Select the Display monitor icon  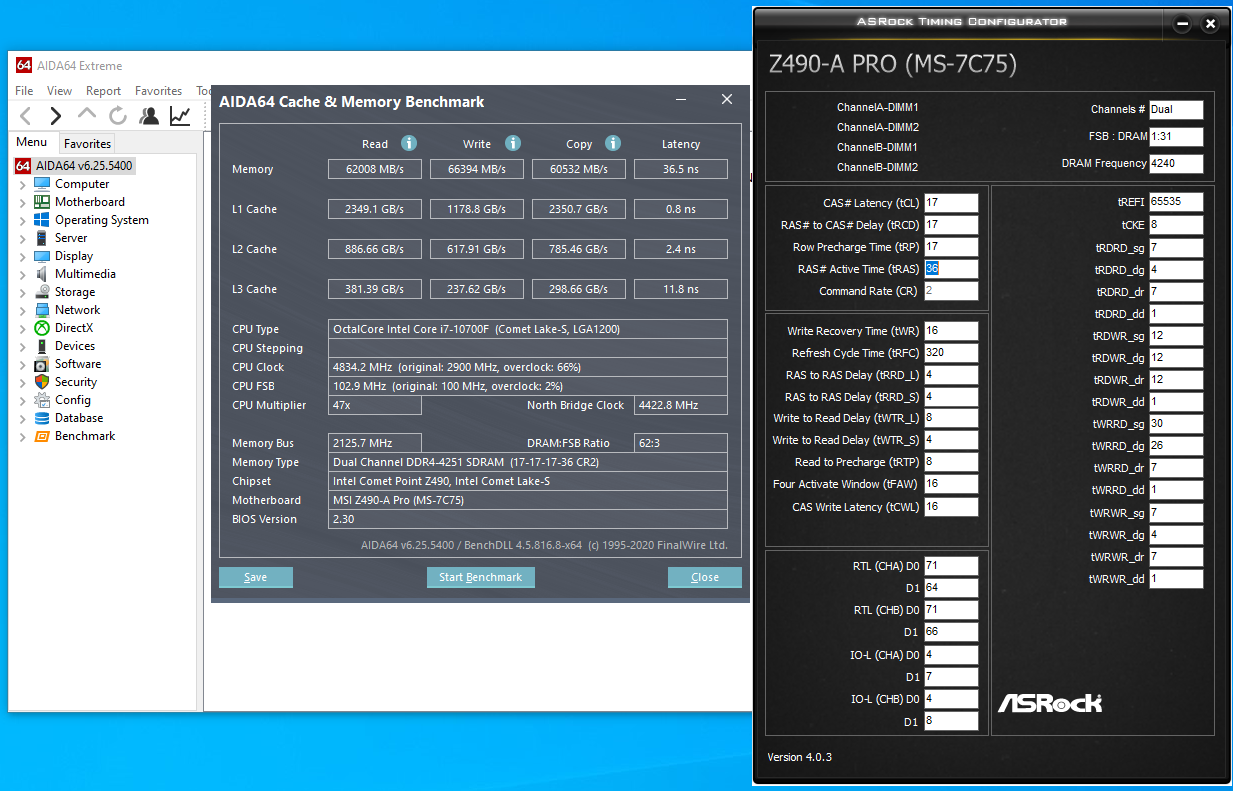[42, 256]
